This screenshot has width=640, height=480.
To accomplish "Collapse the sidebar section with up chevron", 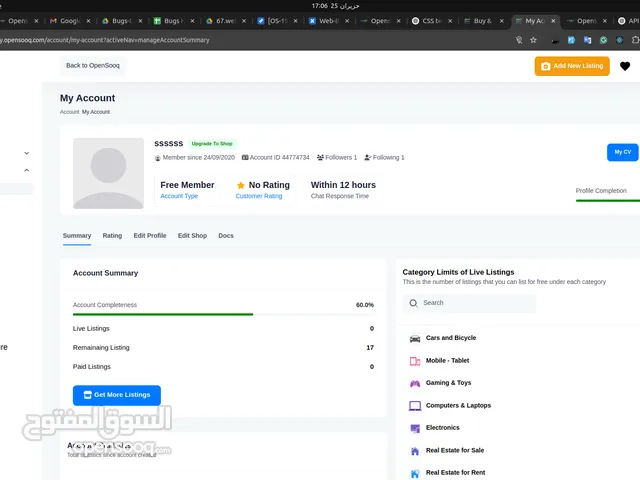I will [27, 170].
